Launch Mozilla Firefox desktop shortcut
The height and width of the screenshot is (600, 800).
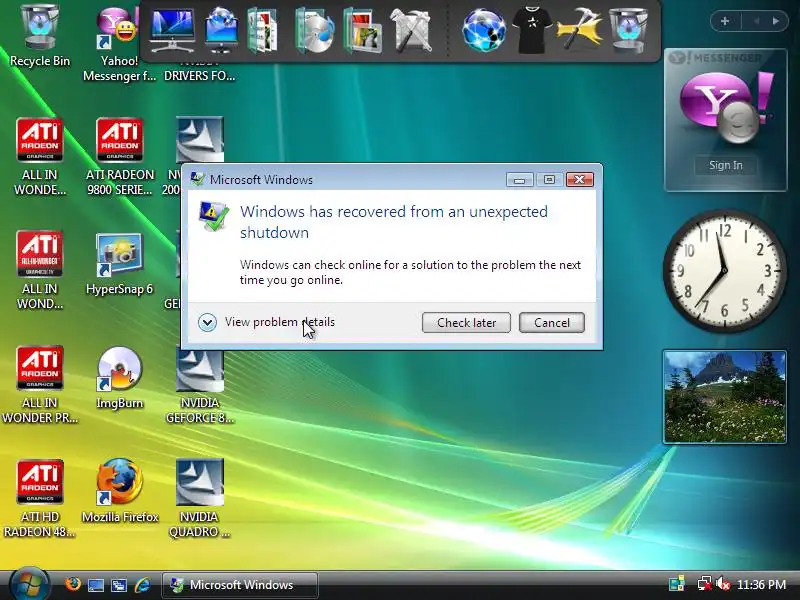pyautogui.click(x=120, y=491)
